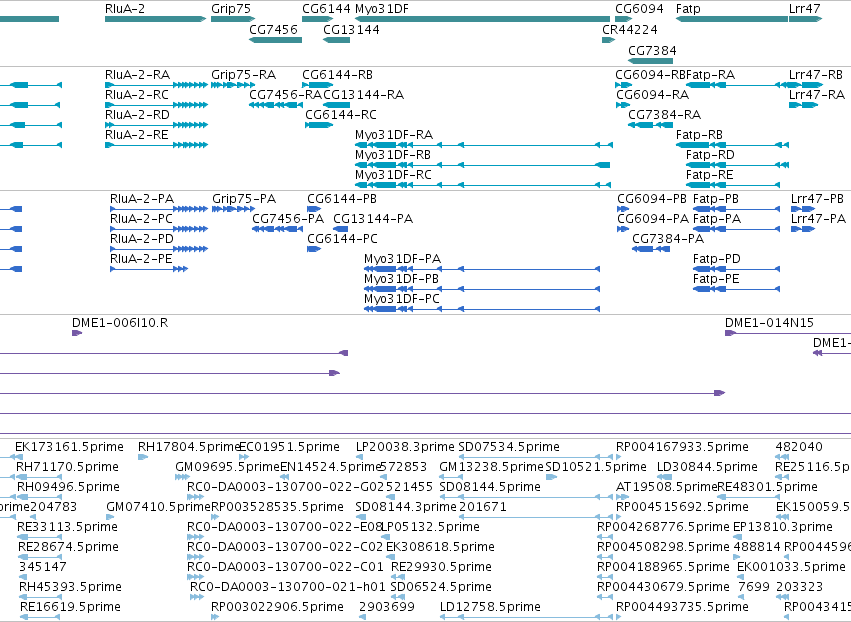Click the Myo31DF-RA transcript label
Screen dimensions: 851x622
(394, 135)
